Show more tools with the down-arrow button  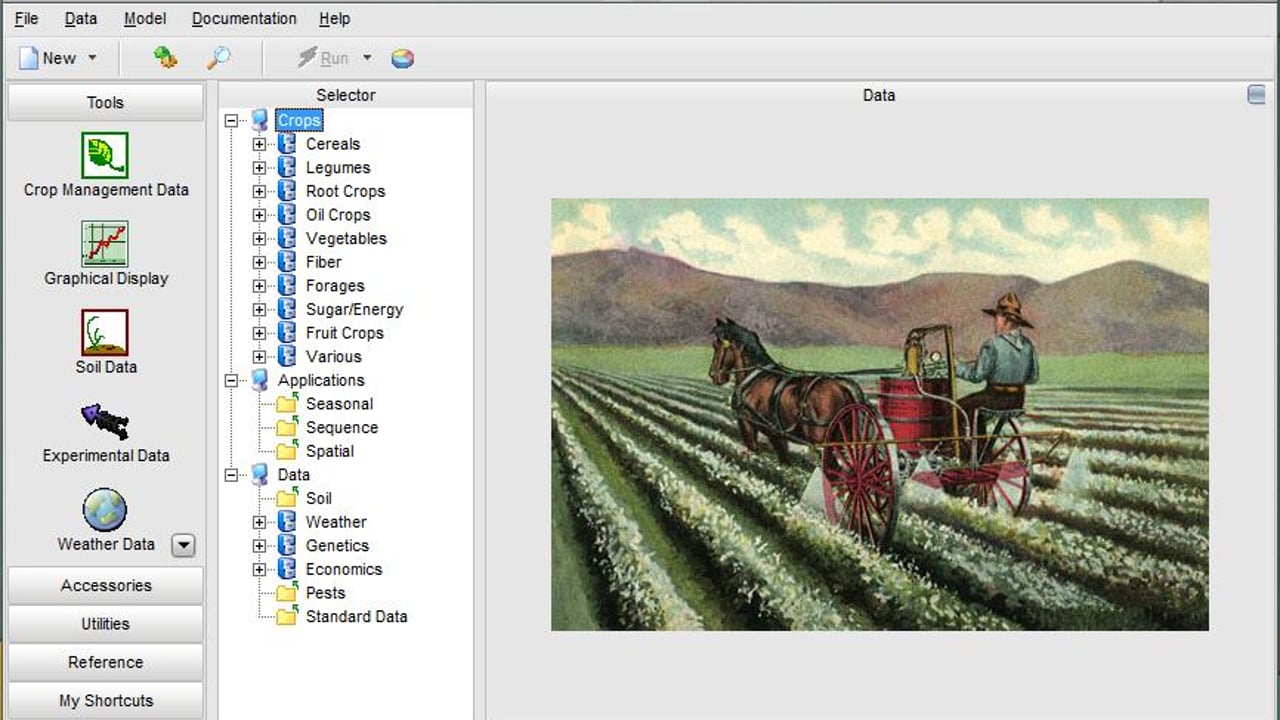pos(183,545)
